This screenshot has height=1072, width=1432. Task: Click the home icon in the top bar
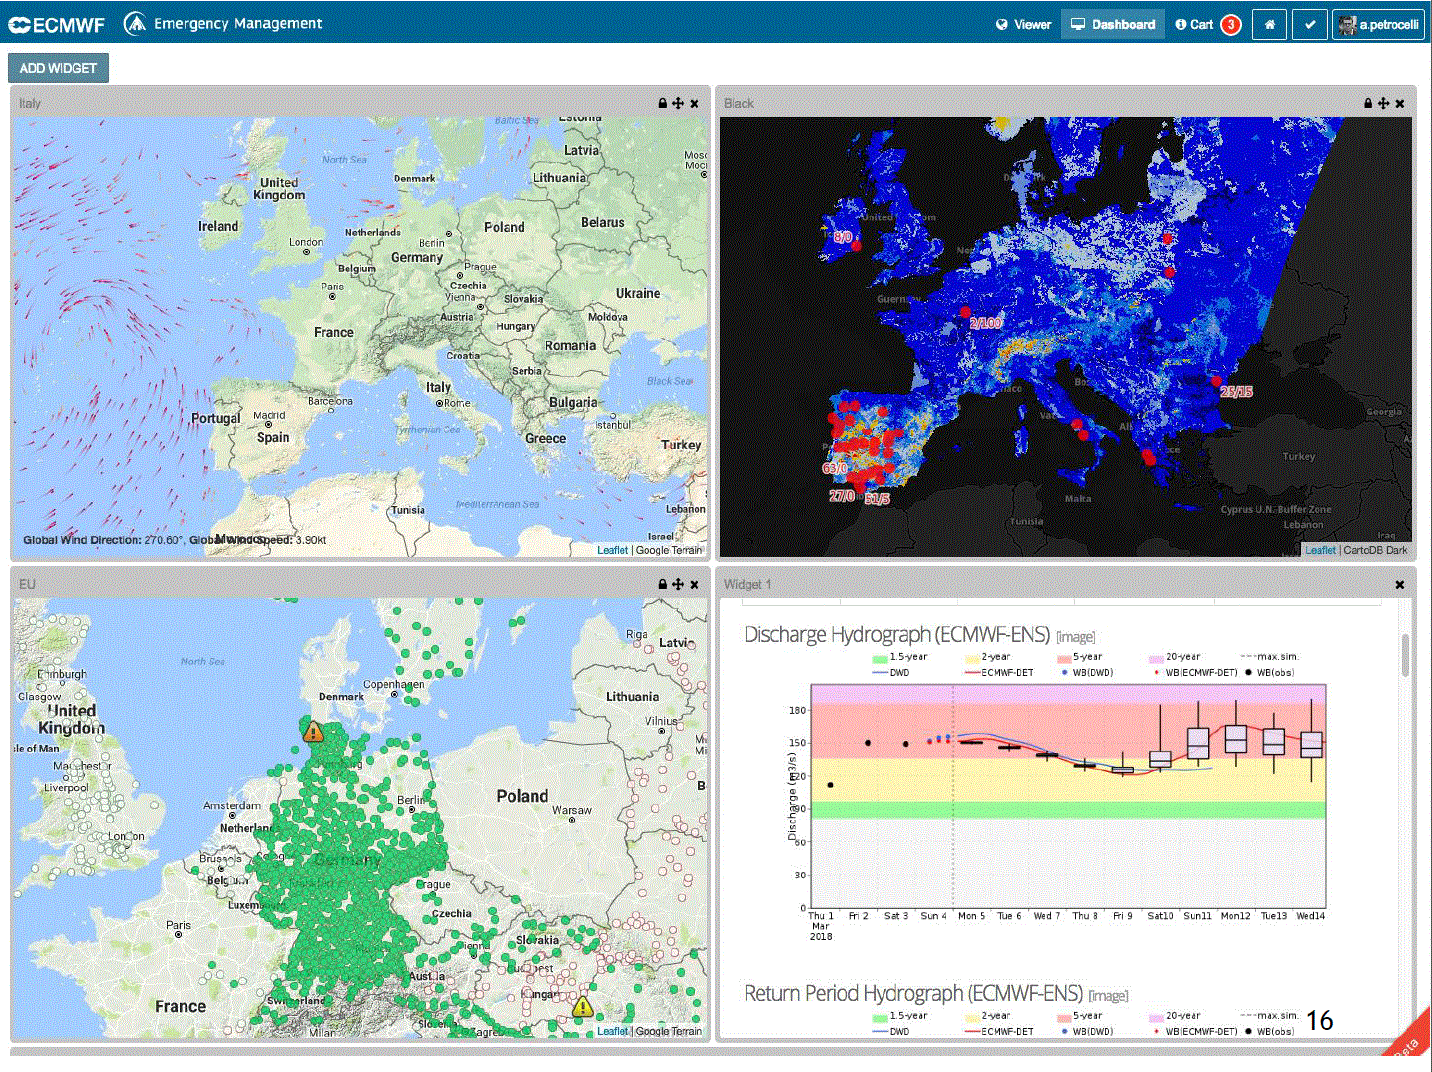[1269, 24]
